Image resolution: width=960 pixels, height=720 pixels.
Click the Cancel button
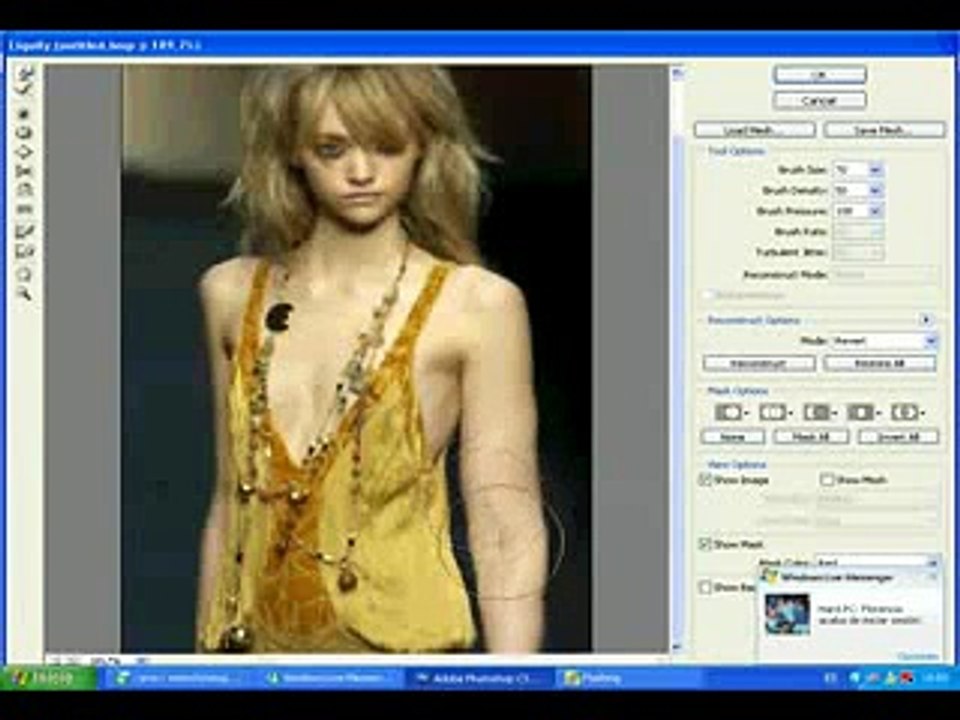click(820, 100)
